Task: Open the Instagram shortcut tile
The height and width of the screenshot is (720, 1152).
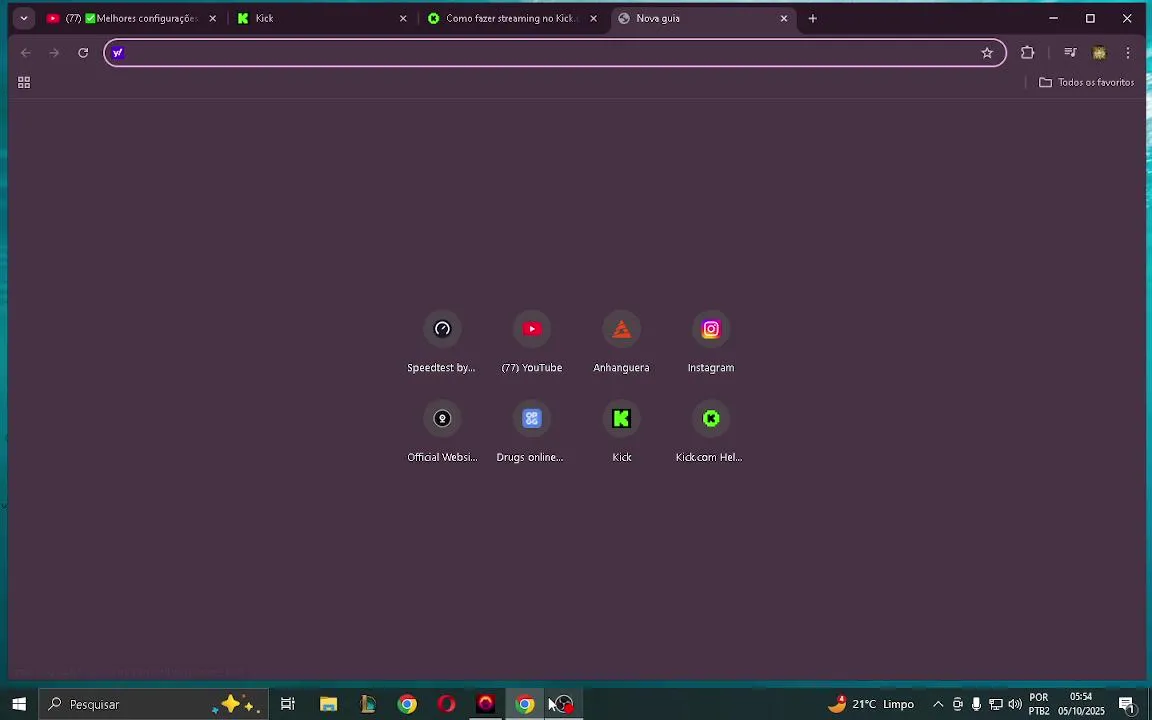Action: pos(710,342)
